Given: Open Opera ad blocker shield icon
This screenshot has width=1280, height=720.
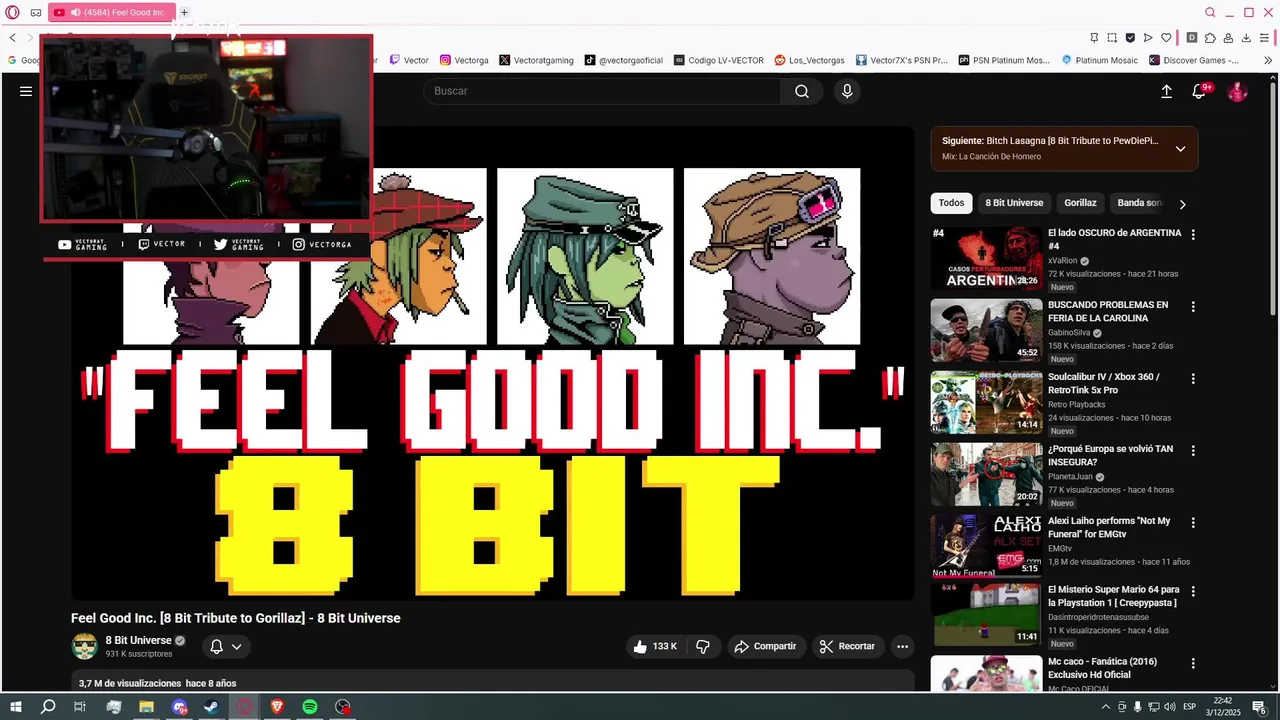Looking at the screenshot, I should (1130, 37).
